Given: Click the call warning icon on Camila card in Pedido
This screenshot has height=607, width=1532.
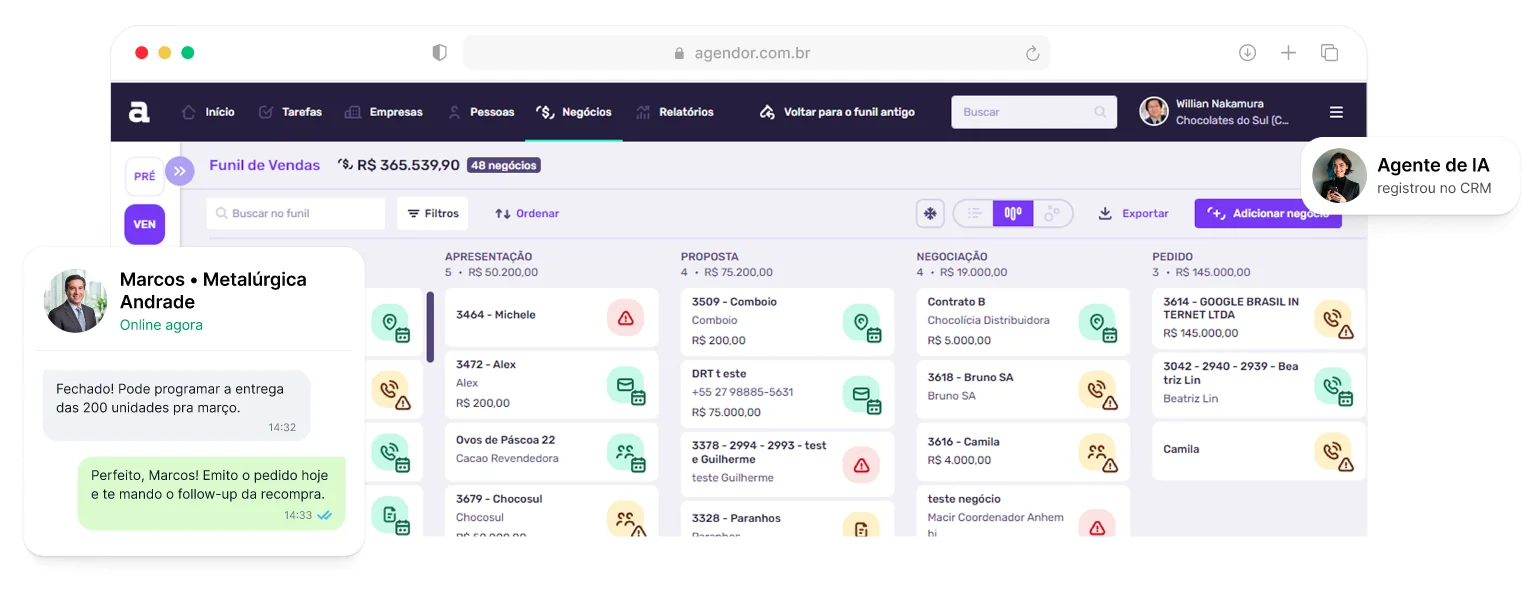Looking at the screenshot, I should [1333, 452].
